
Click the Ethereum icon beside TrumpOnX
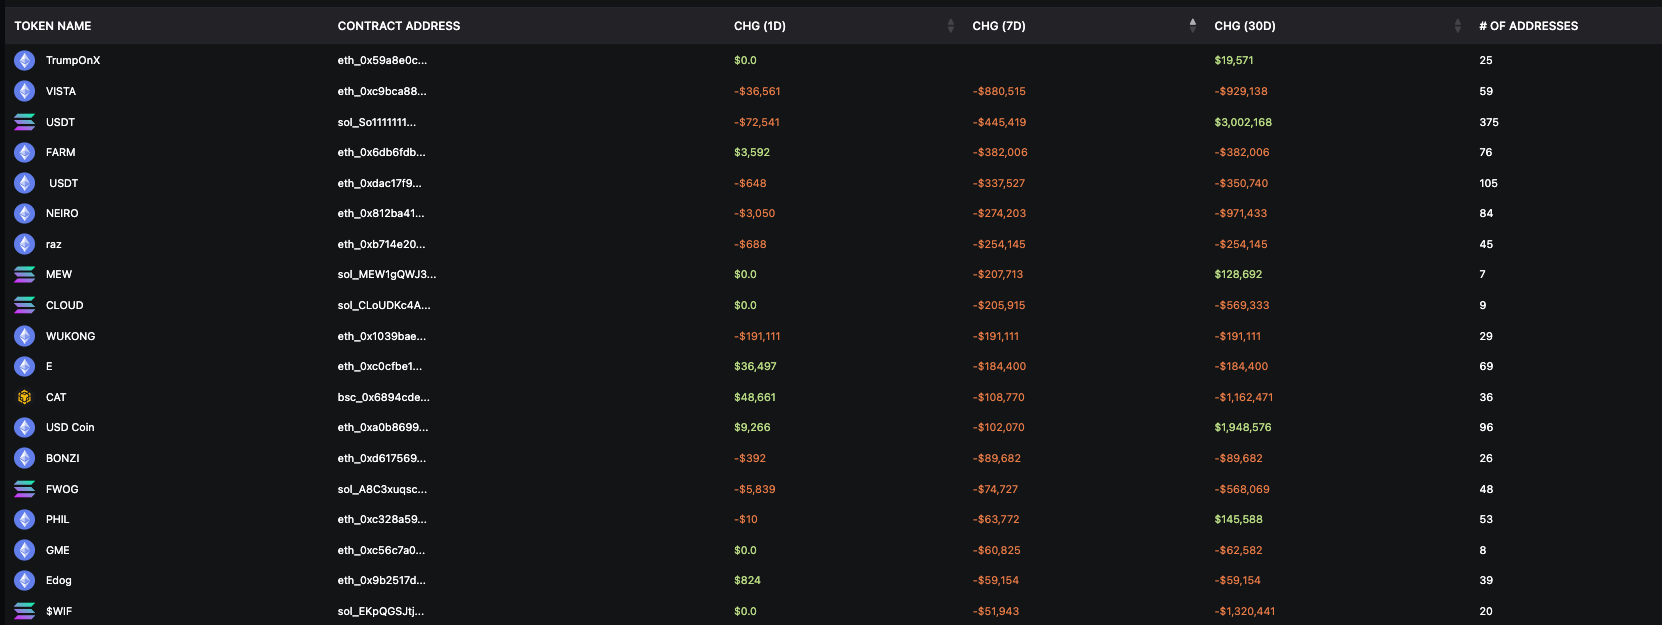25,61
